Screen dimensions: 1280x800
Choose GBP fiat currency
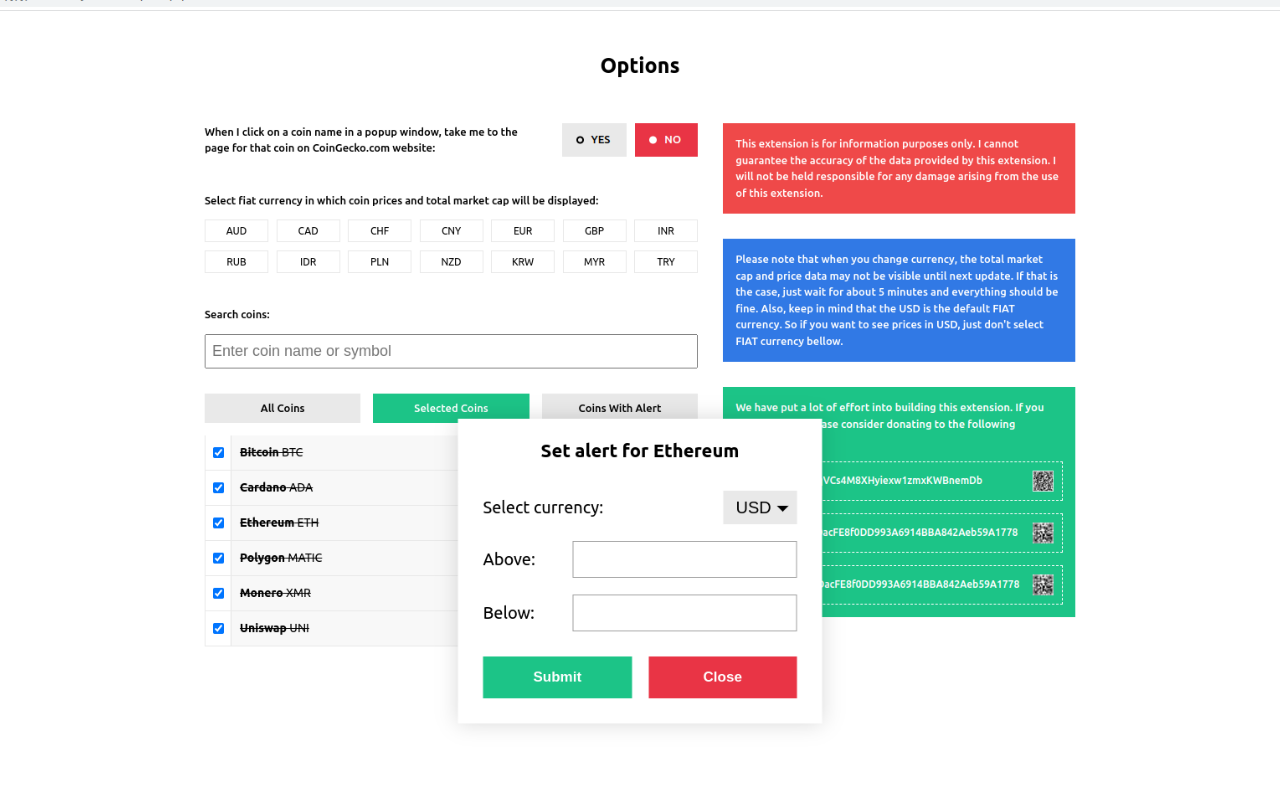click(x=595, y=231)
